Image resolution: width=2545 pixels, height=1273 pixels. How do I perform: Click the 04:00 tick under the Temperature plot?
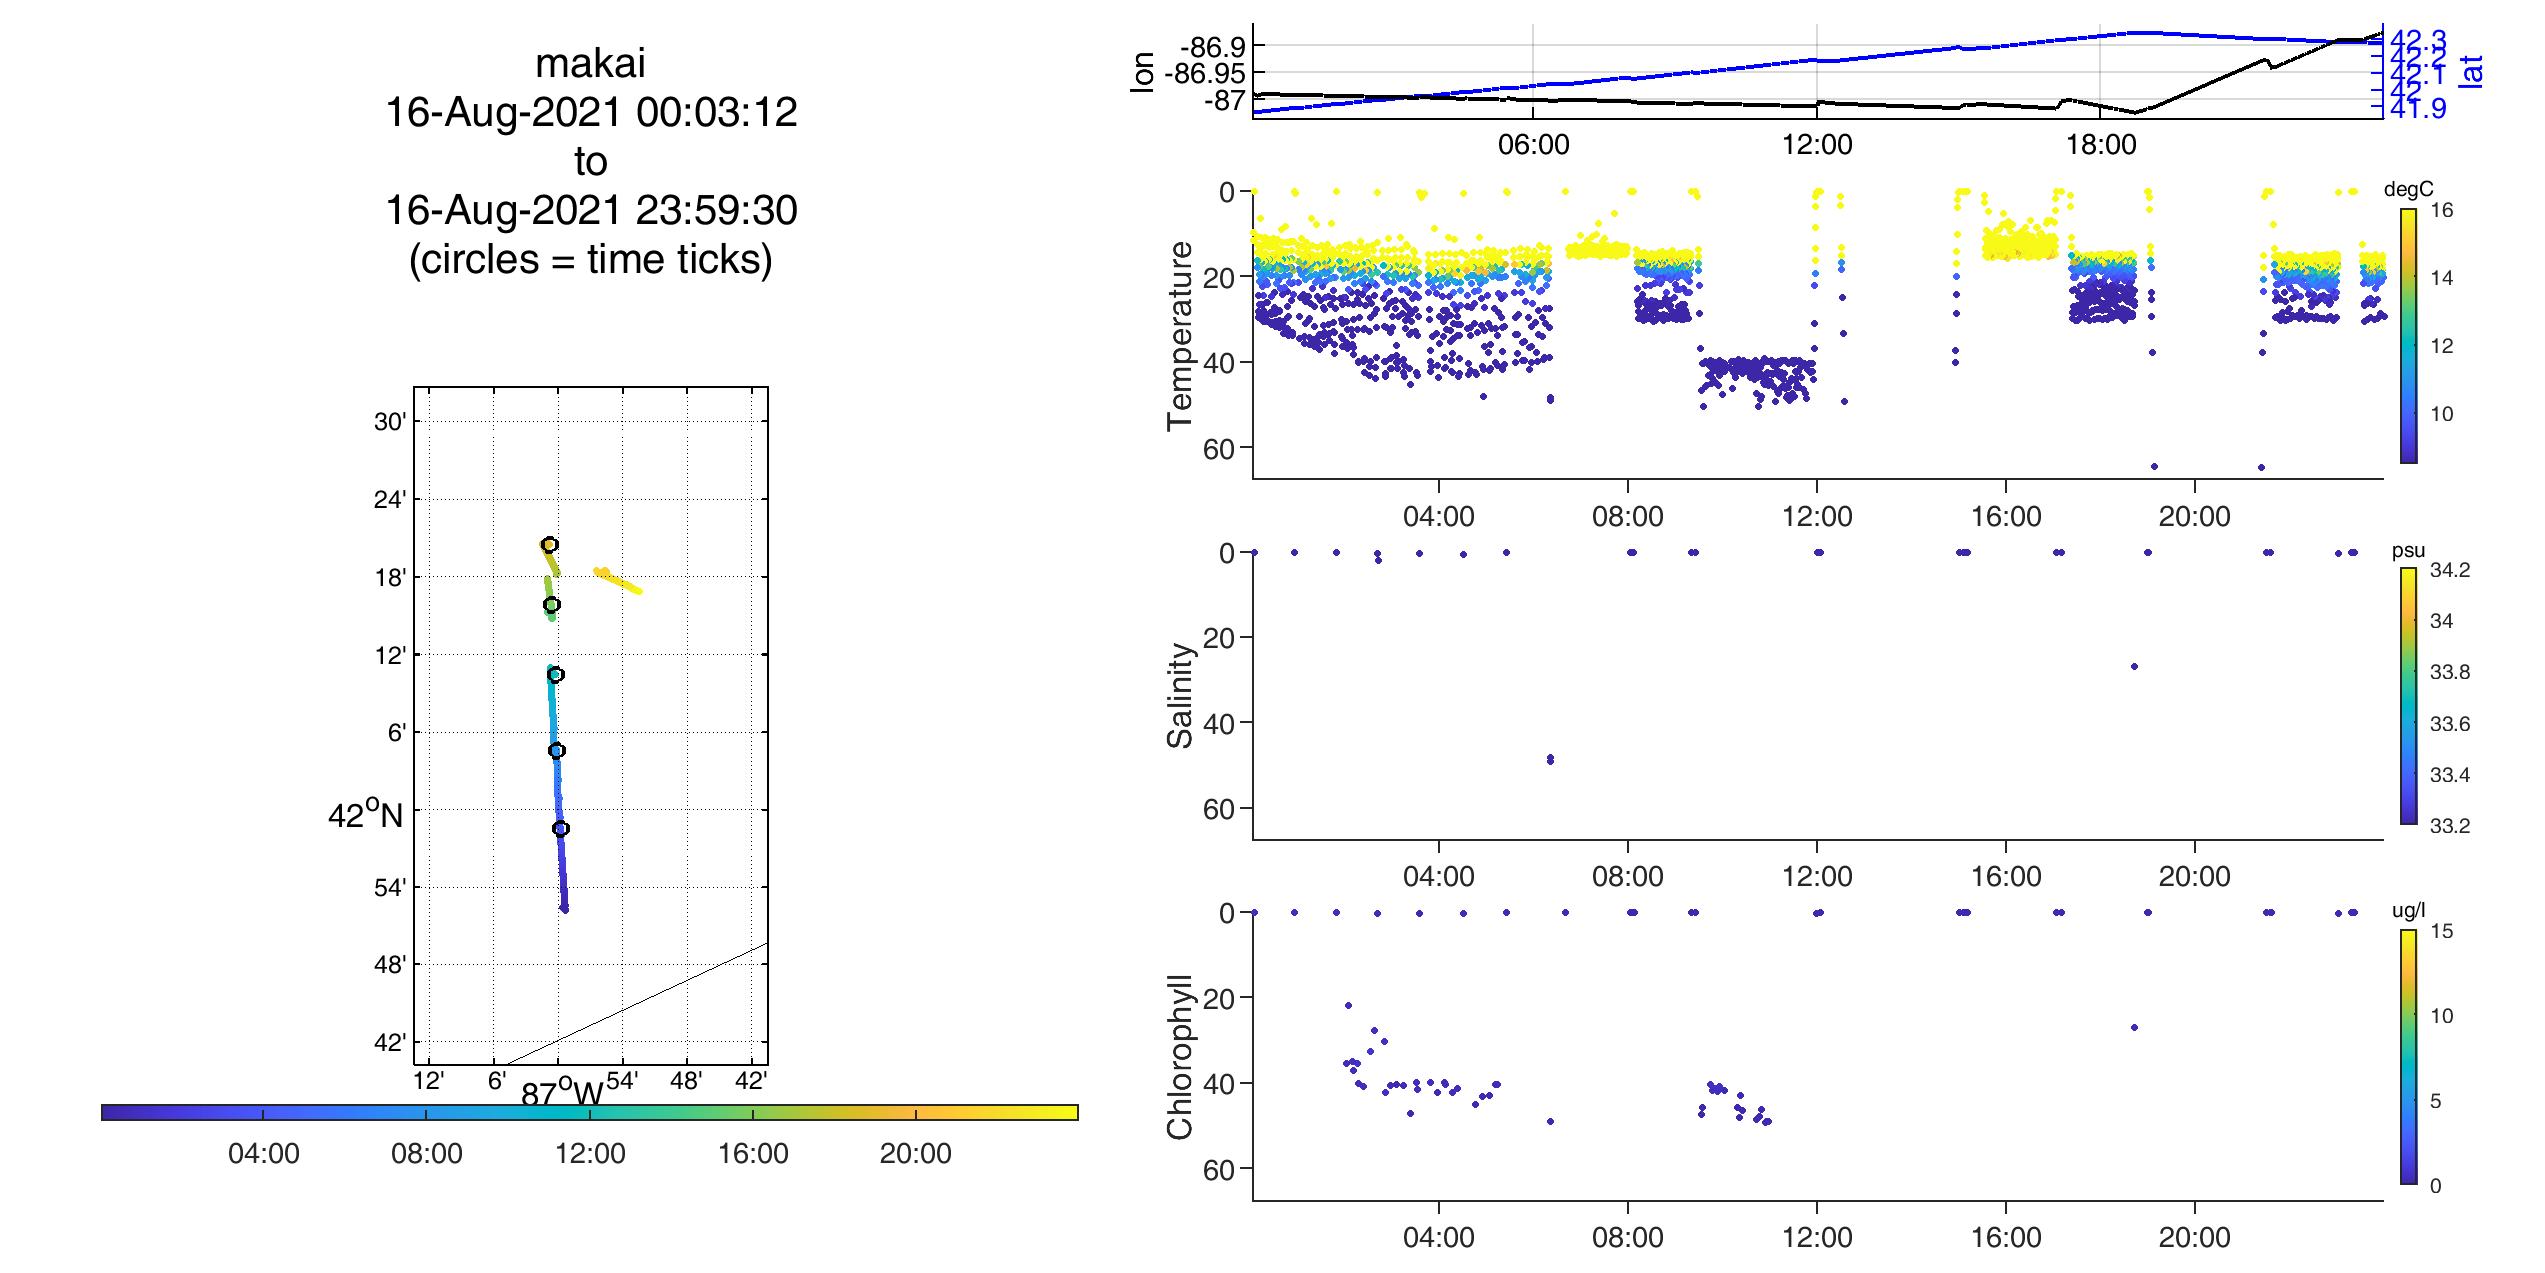tap(1439, 516)
